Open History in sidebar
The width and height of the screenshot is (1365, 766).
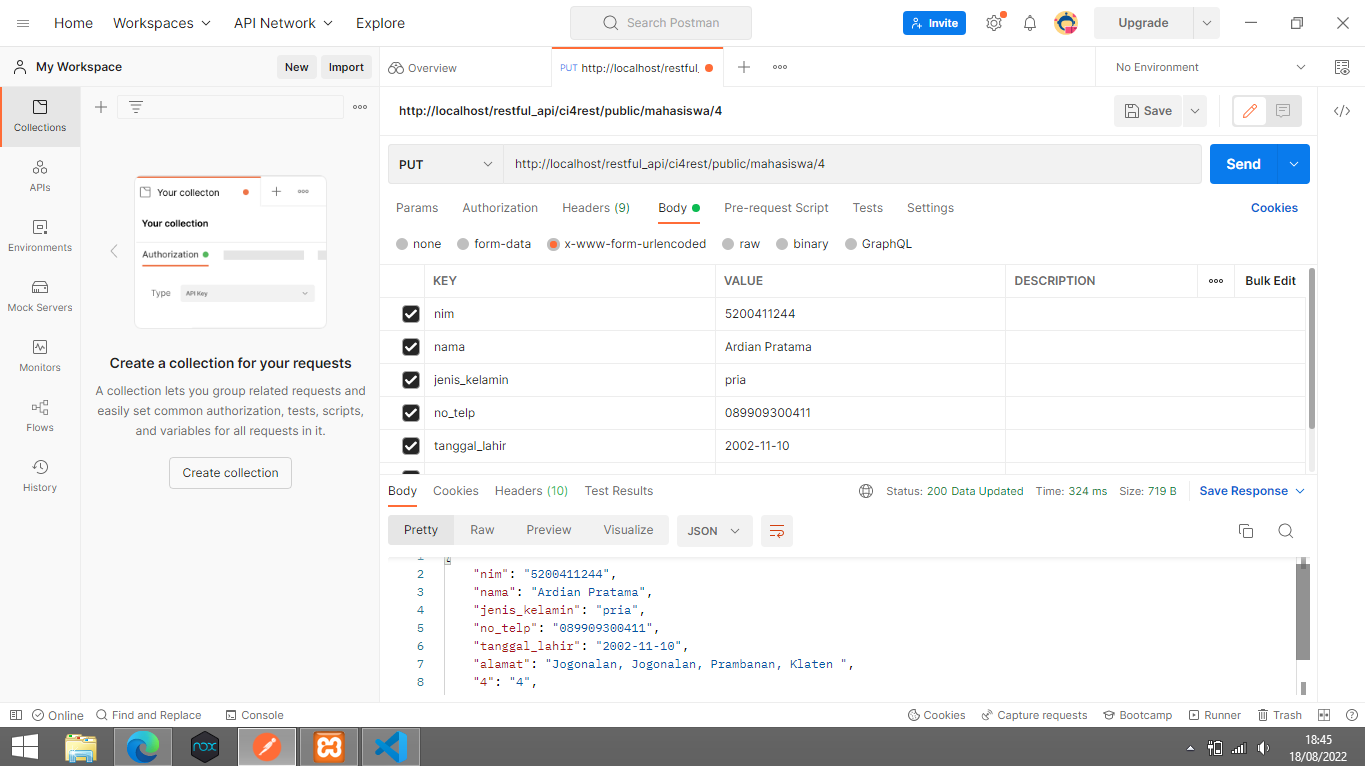click(40, 477)
